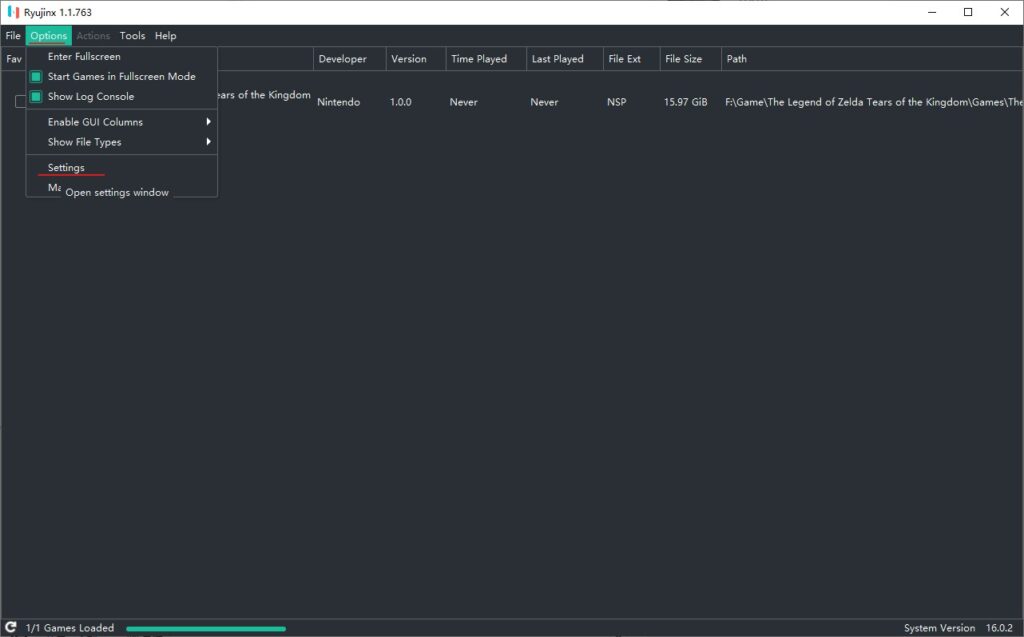Sort by File Ext column header

(632, 59)
